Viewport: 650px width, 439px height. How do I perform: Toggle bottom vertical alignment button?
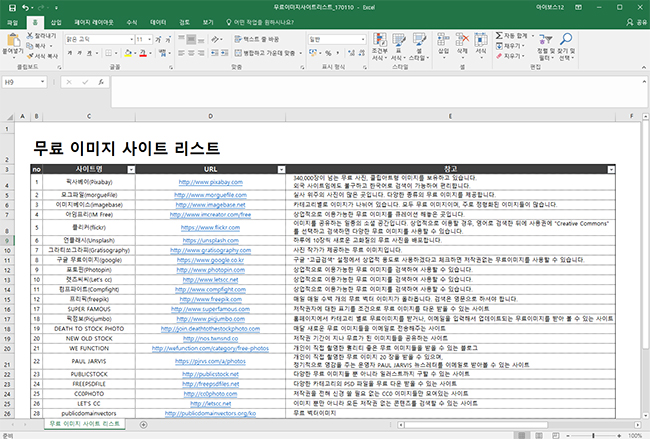(201, 40)
